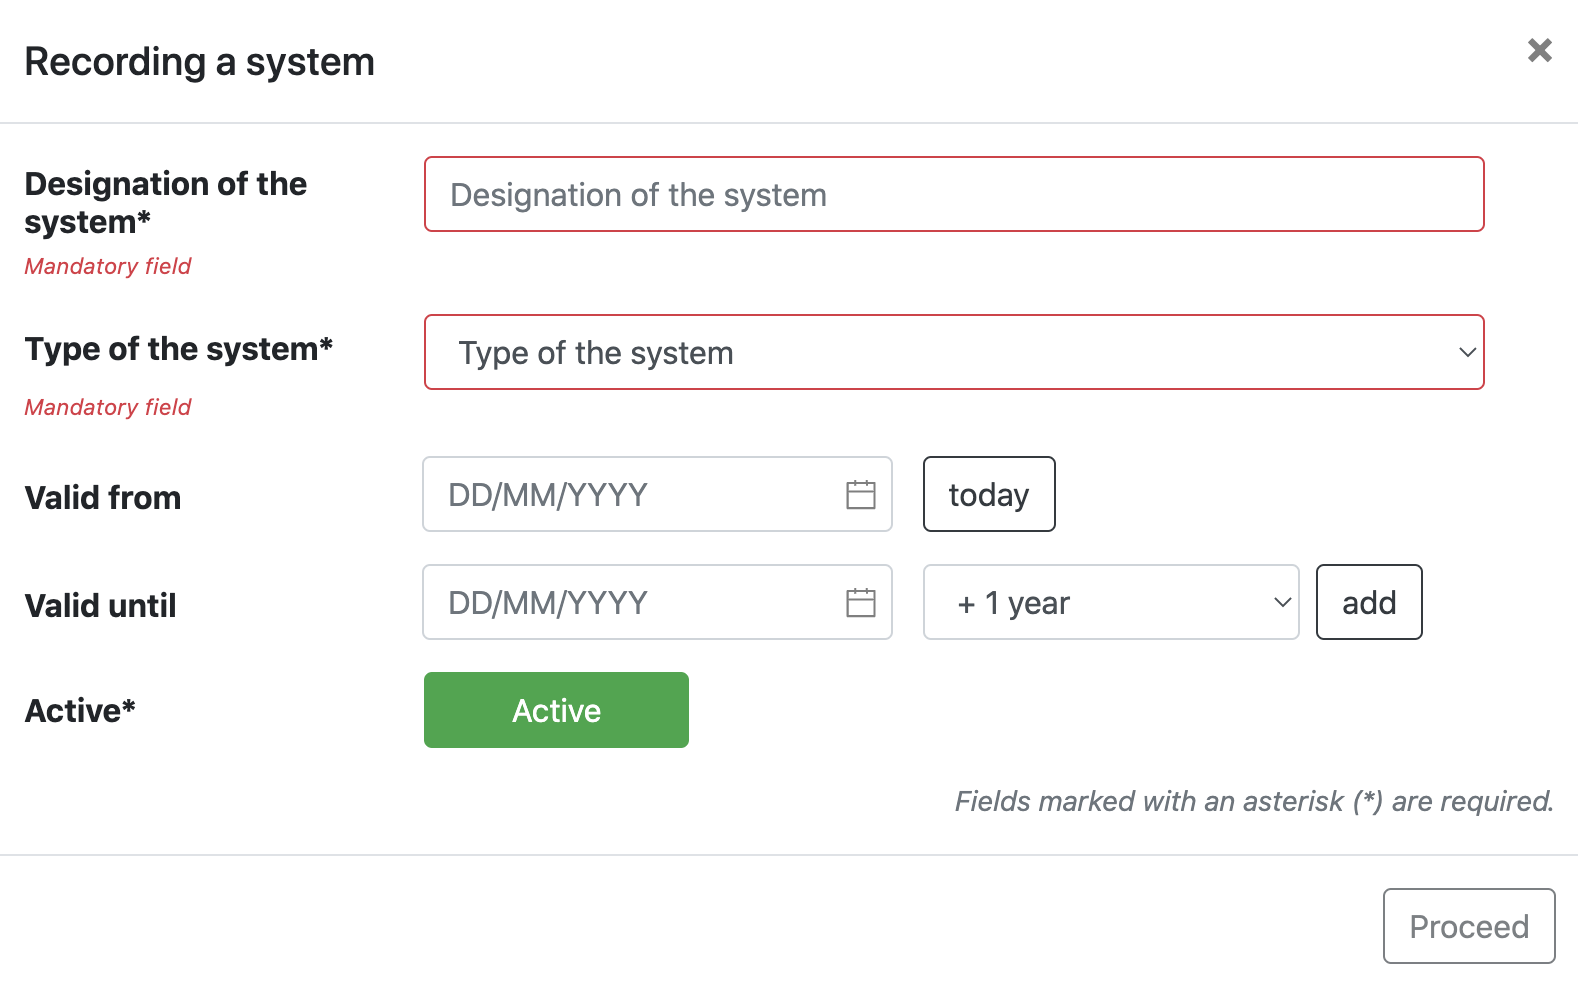This screenshot has height=982, width=1578.
Task: Click the dropdown chevron in Type of the system
Action: (x=1467, y=352)
